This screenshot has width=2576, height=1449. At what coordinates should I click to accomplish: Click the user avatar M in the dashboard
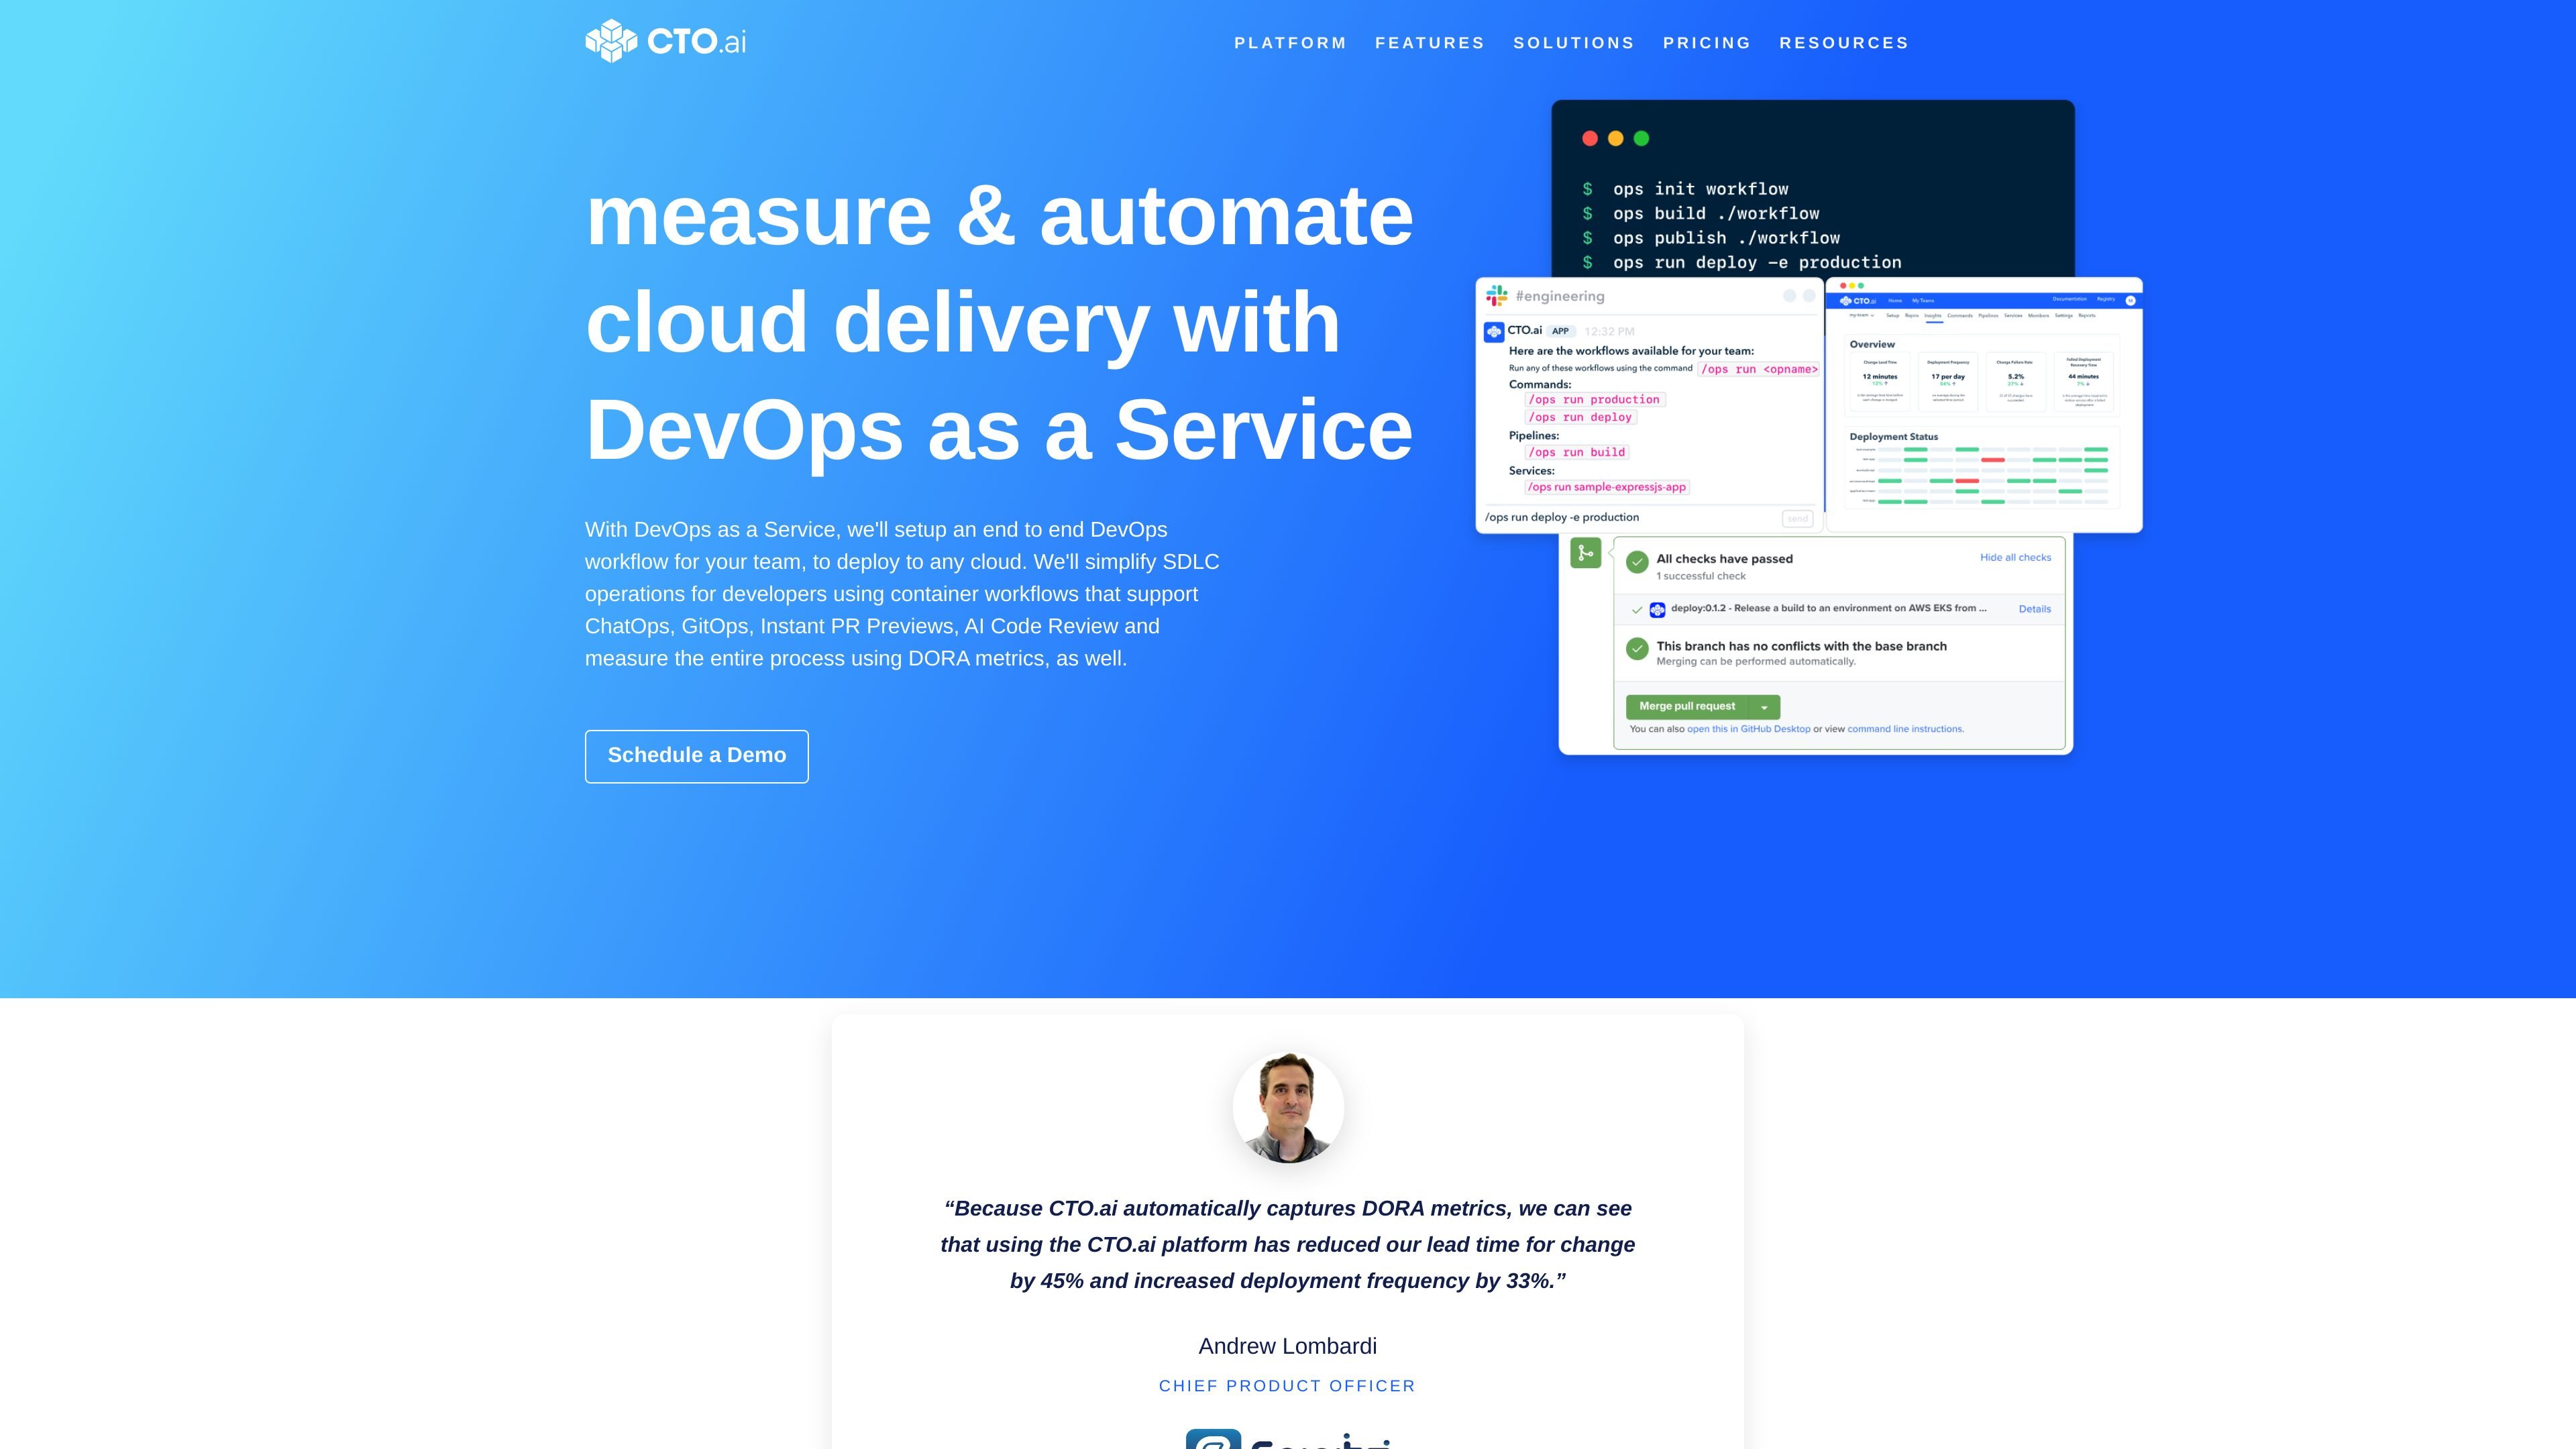(x=2130, y=300)
